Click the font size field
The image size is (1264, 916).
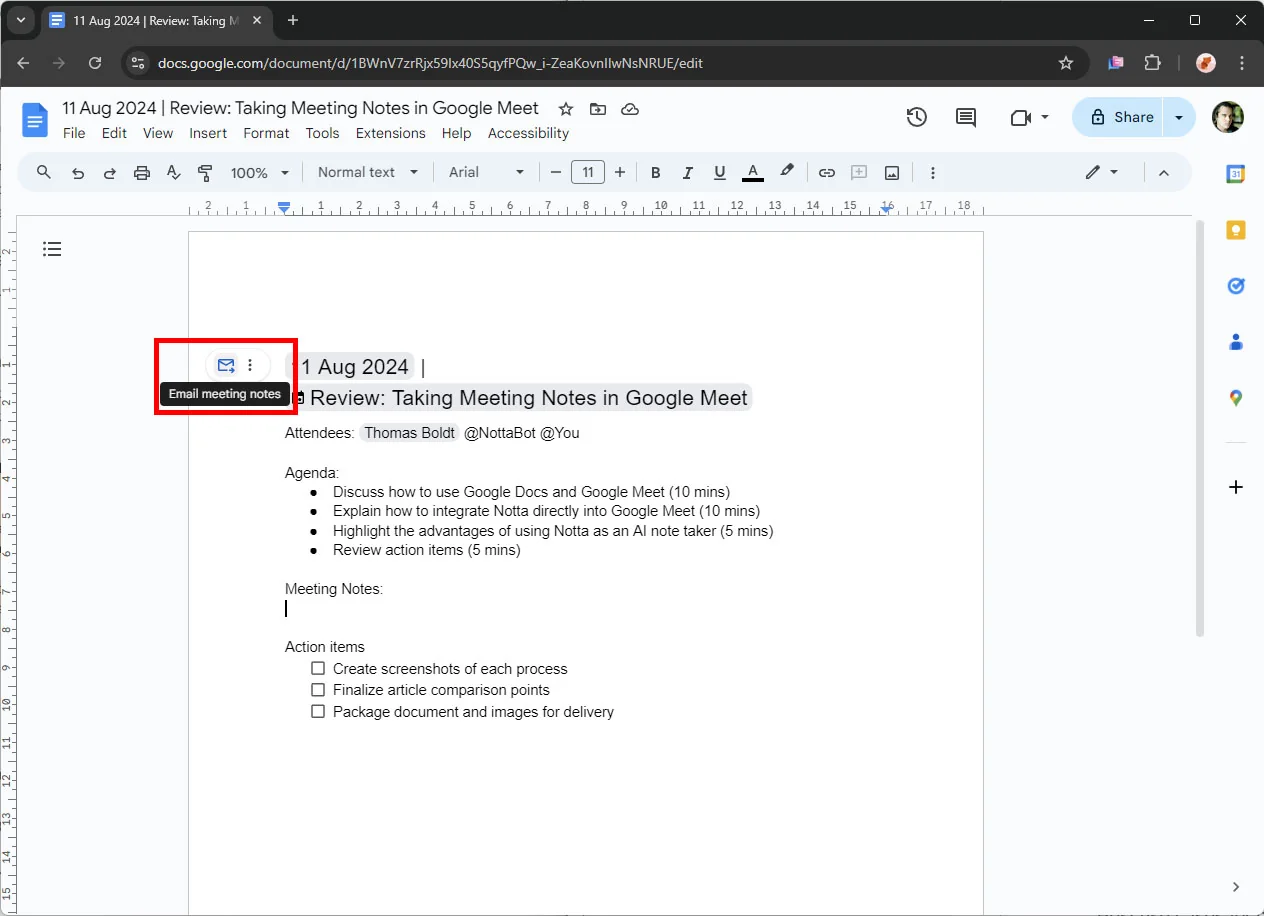(588, 173)
